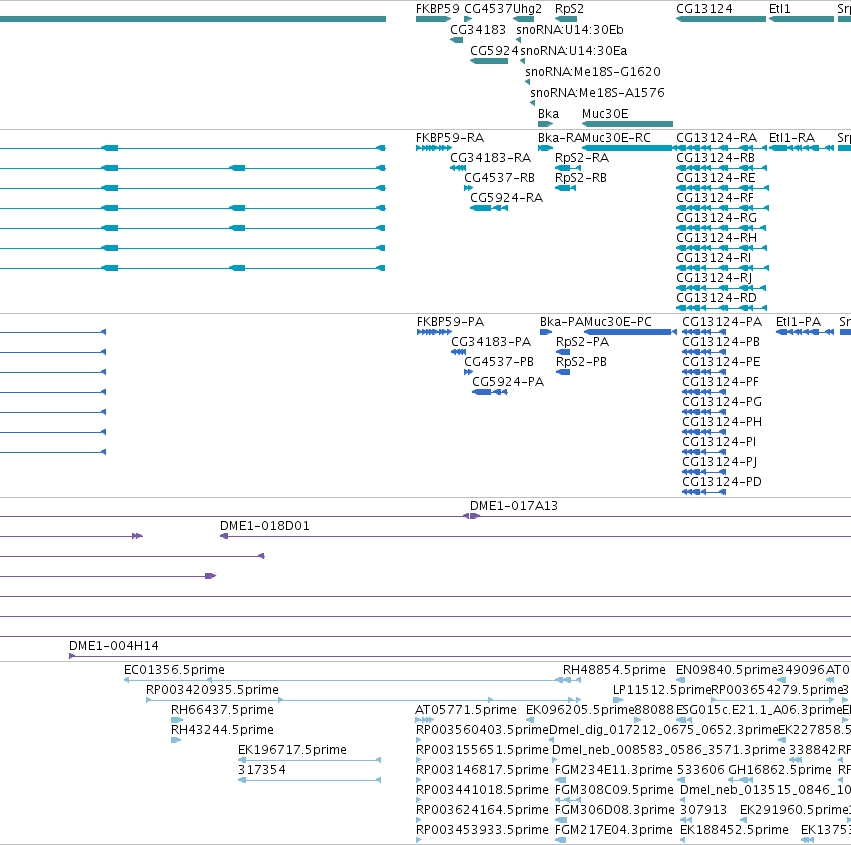
Task: Select the CG13124-RH transcript label
Action: 716,238
